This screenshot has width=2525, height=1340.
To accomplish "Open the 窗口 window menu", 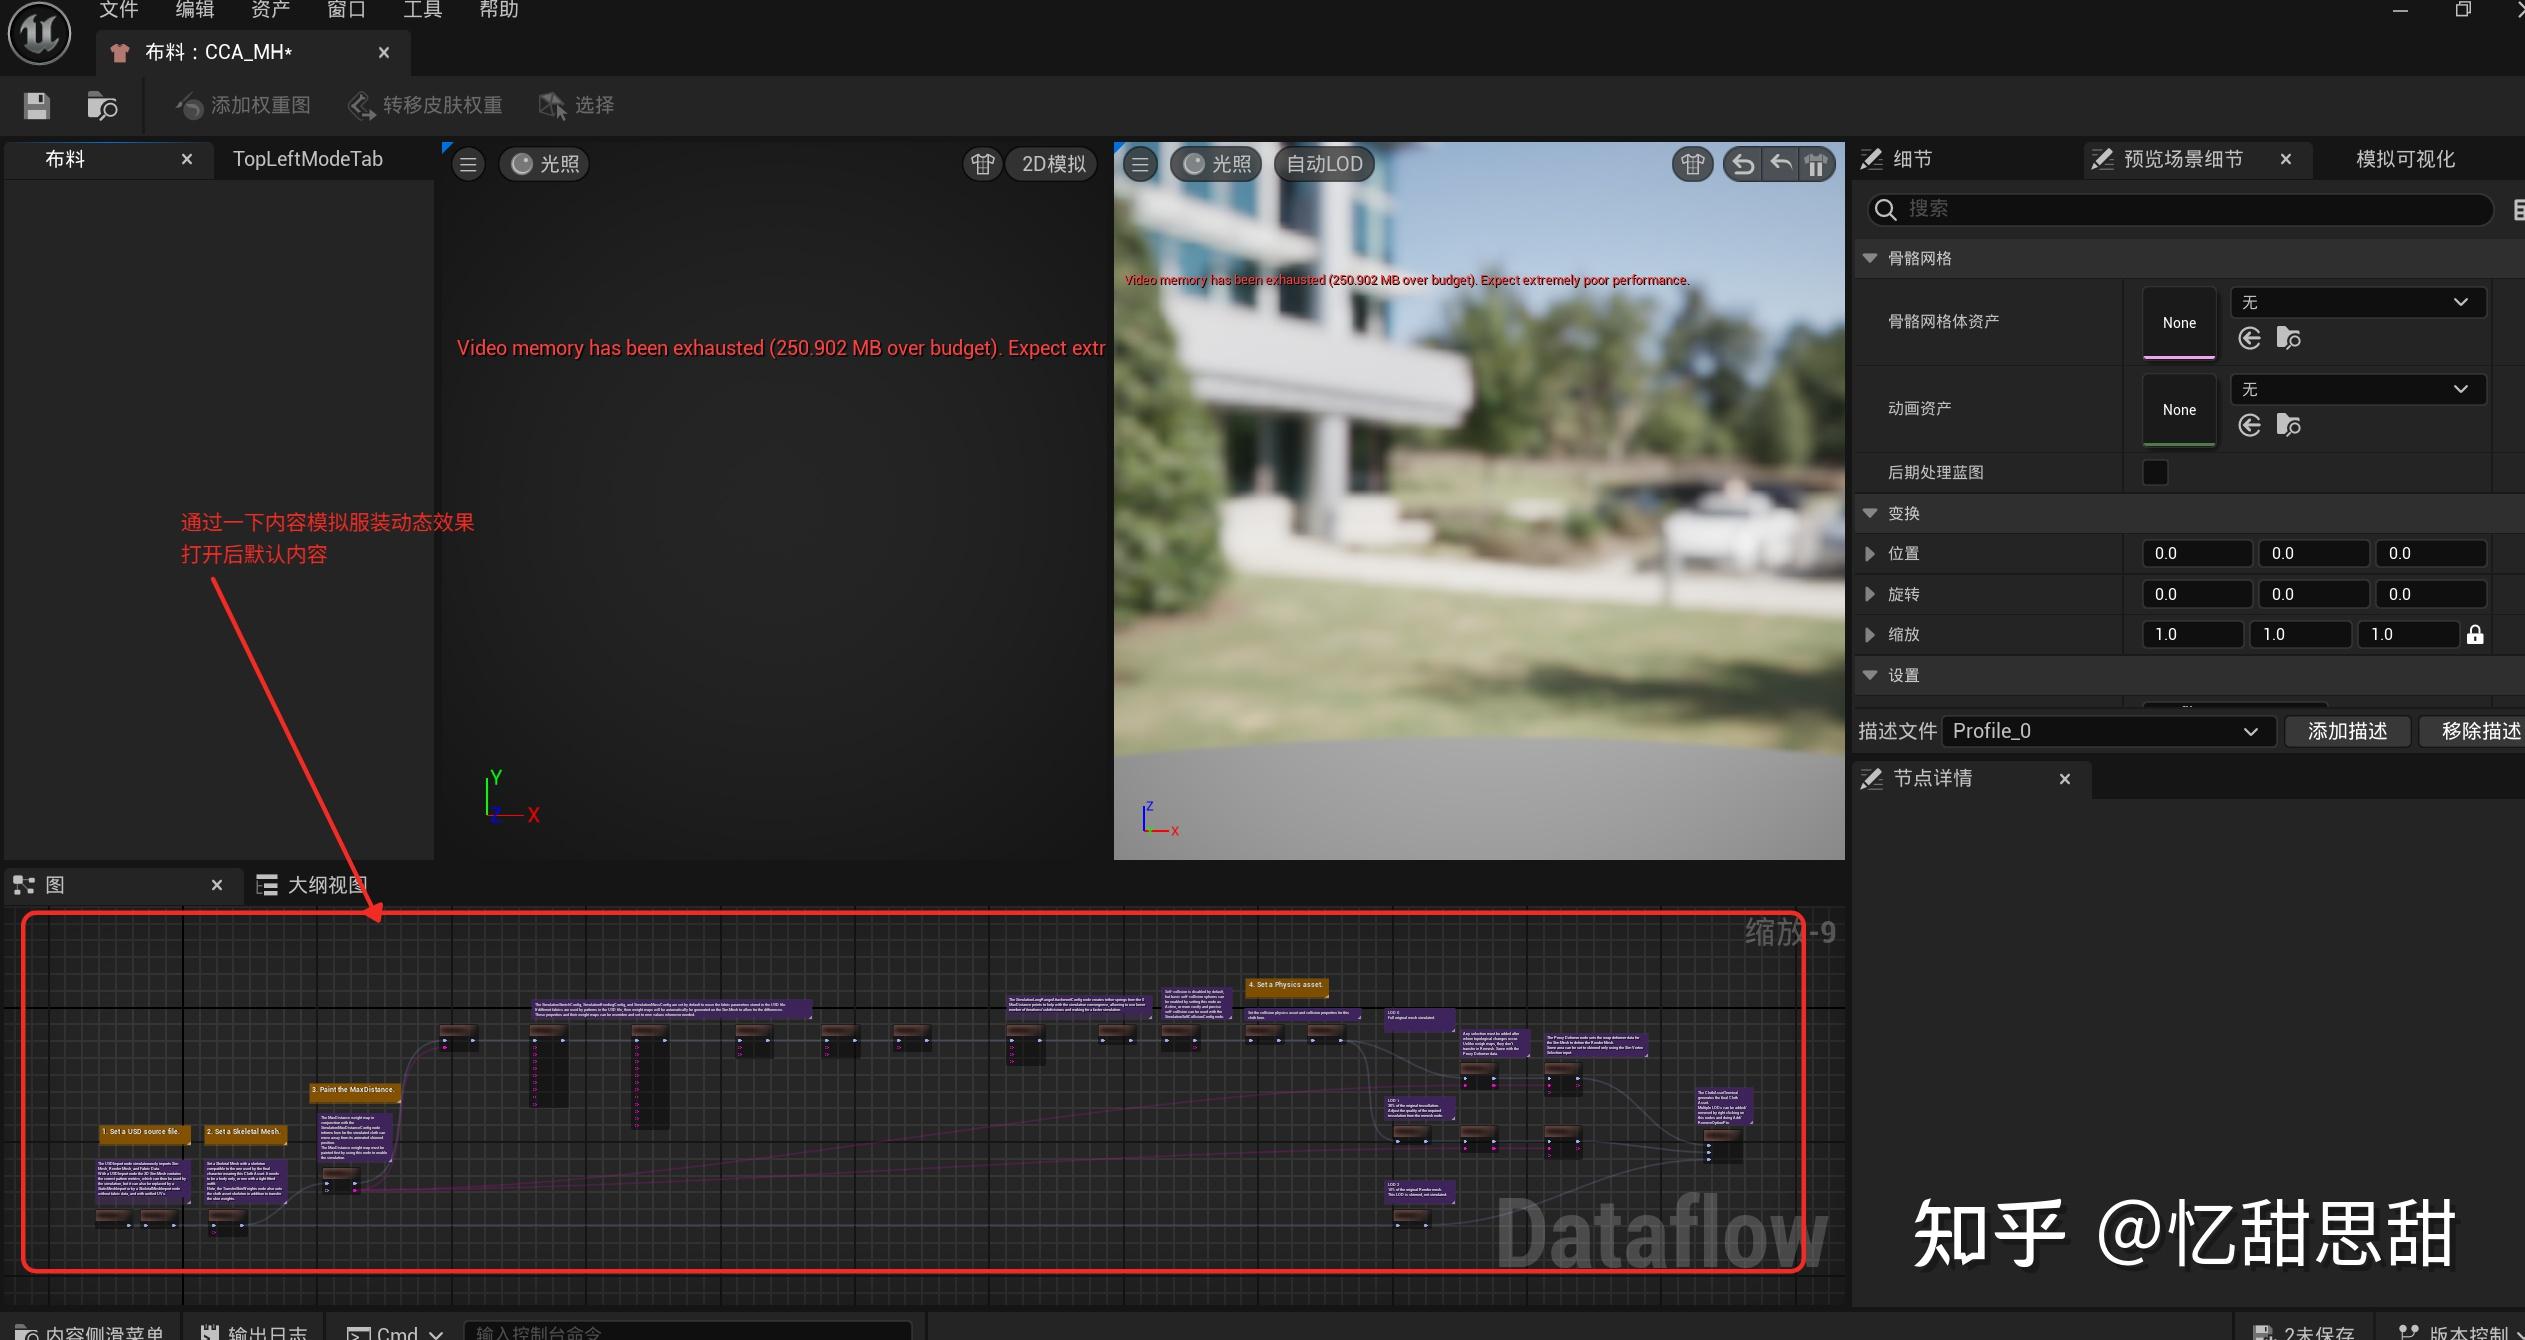I will pyautogui.click(x=346, y=10).
